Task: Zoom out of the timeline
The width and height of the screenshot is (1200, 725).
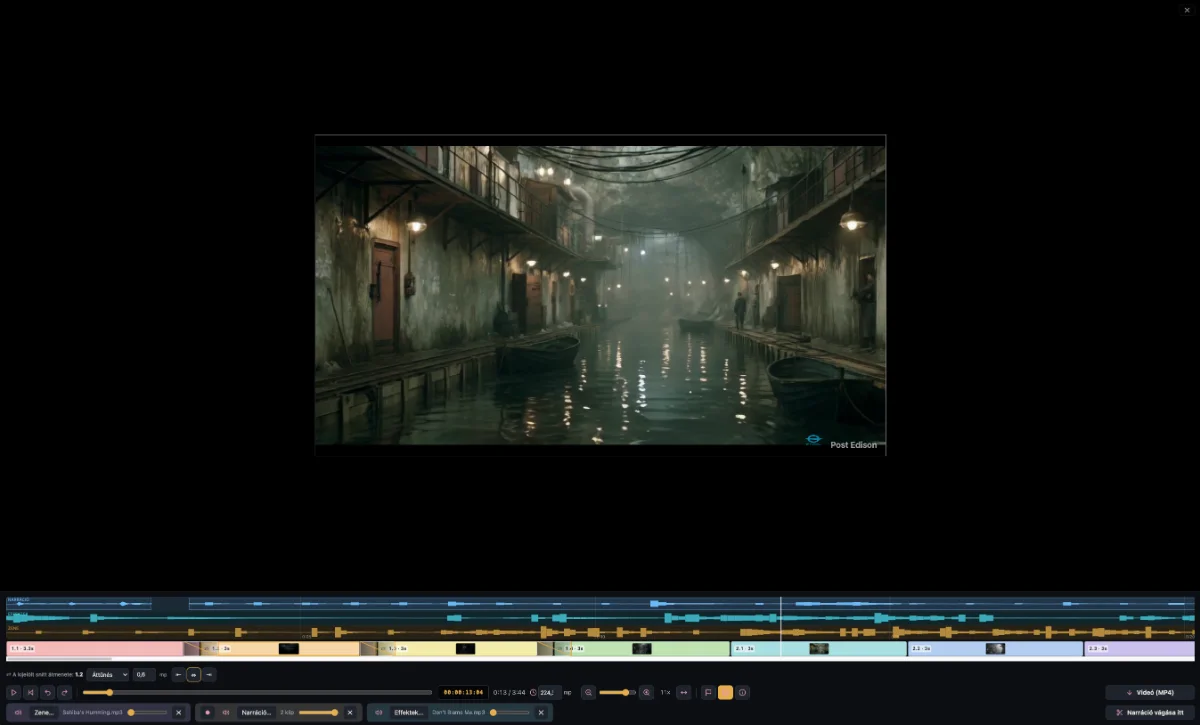Action: [x=588, y=692]
